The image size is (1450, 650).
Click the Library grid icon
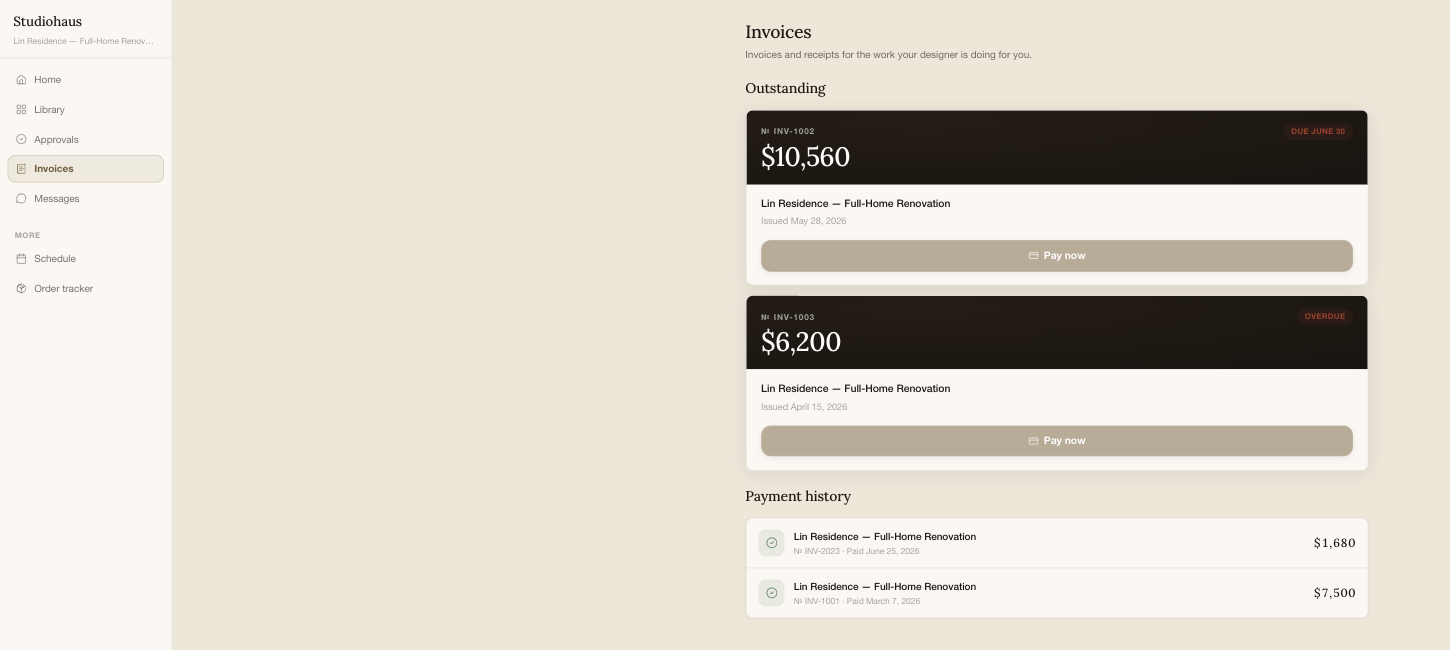pyautogui.click(x=21, y=110)
